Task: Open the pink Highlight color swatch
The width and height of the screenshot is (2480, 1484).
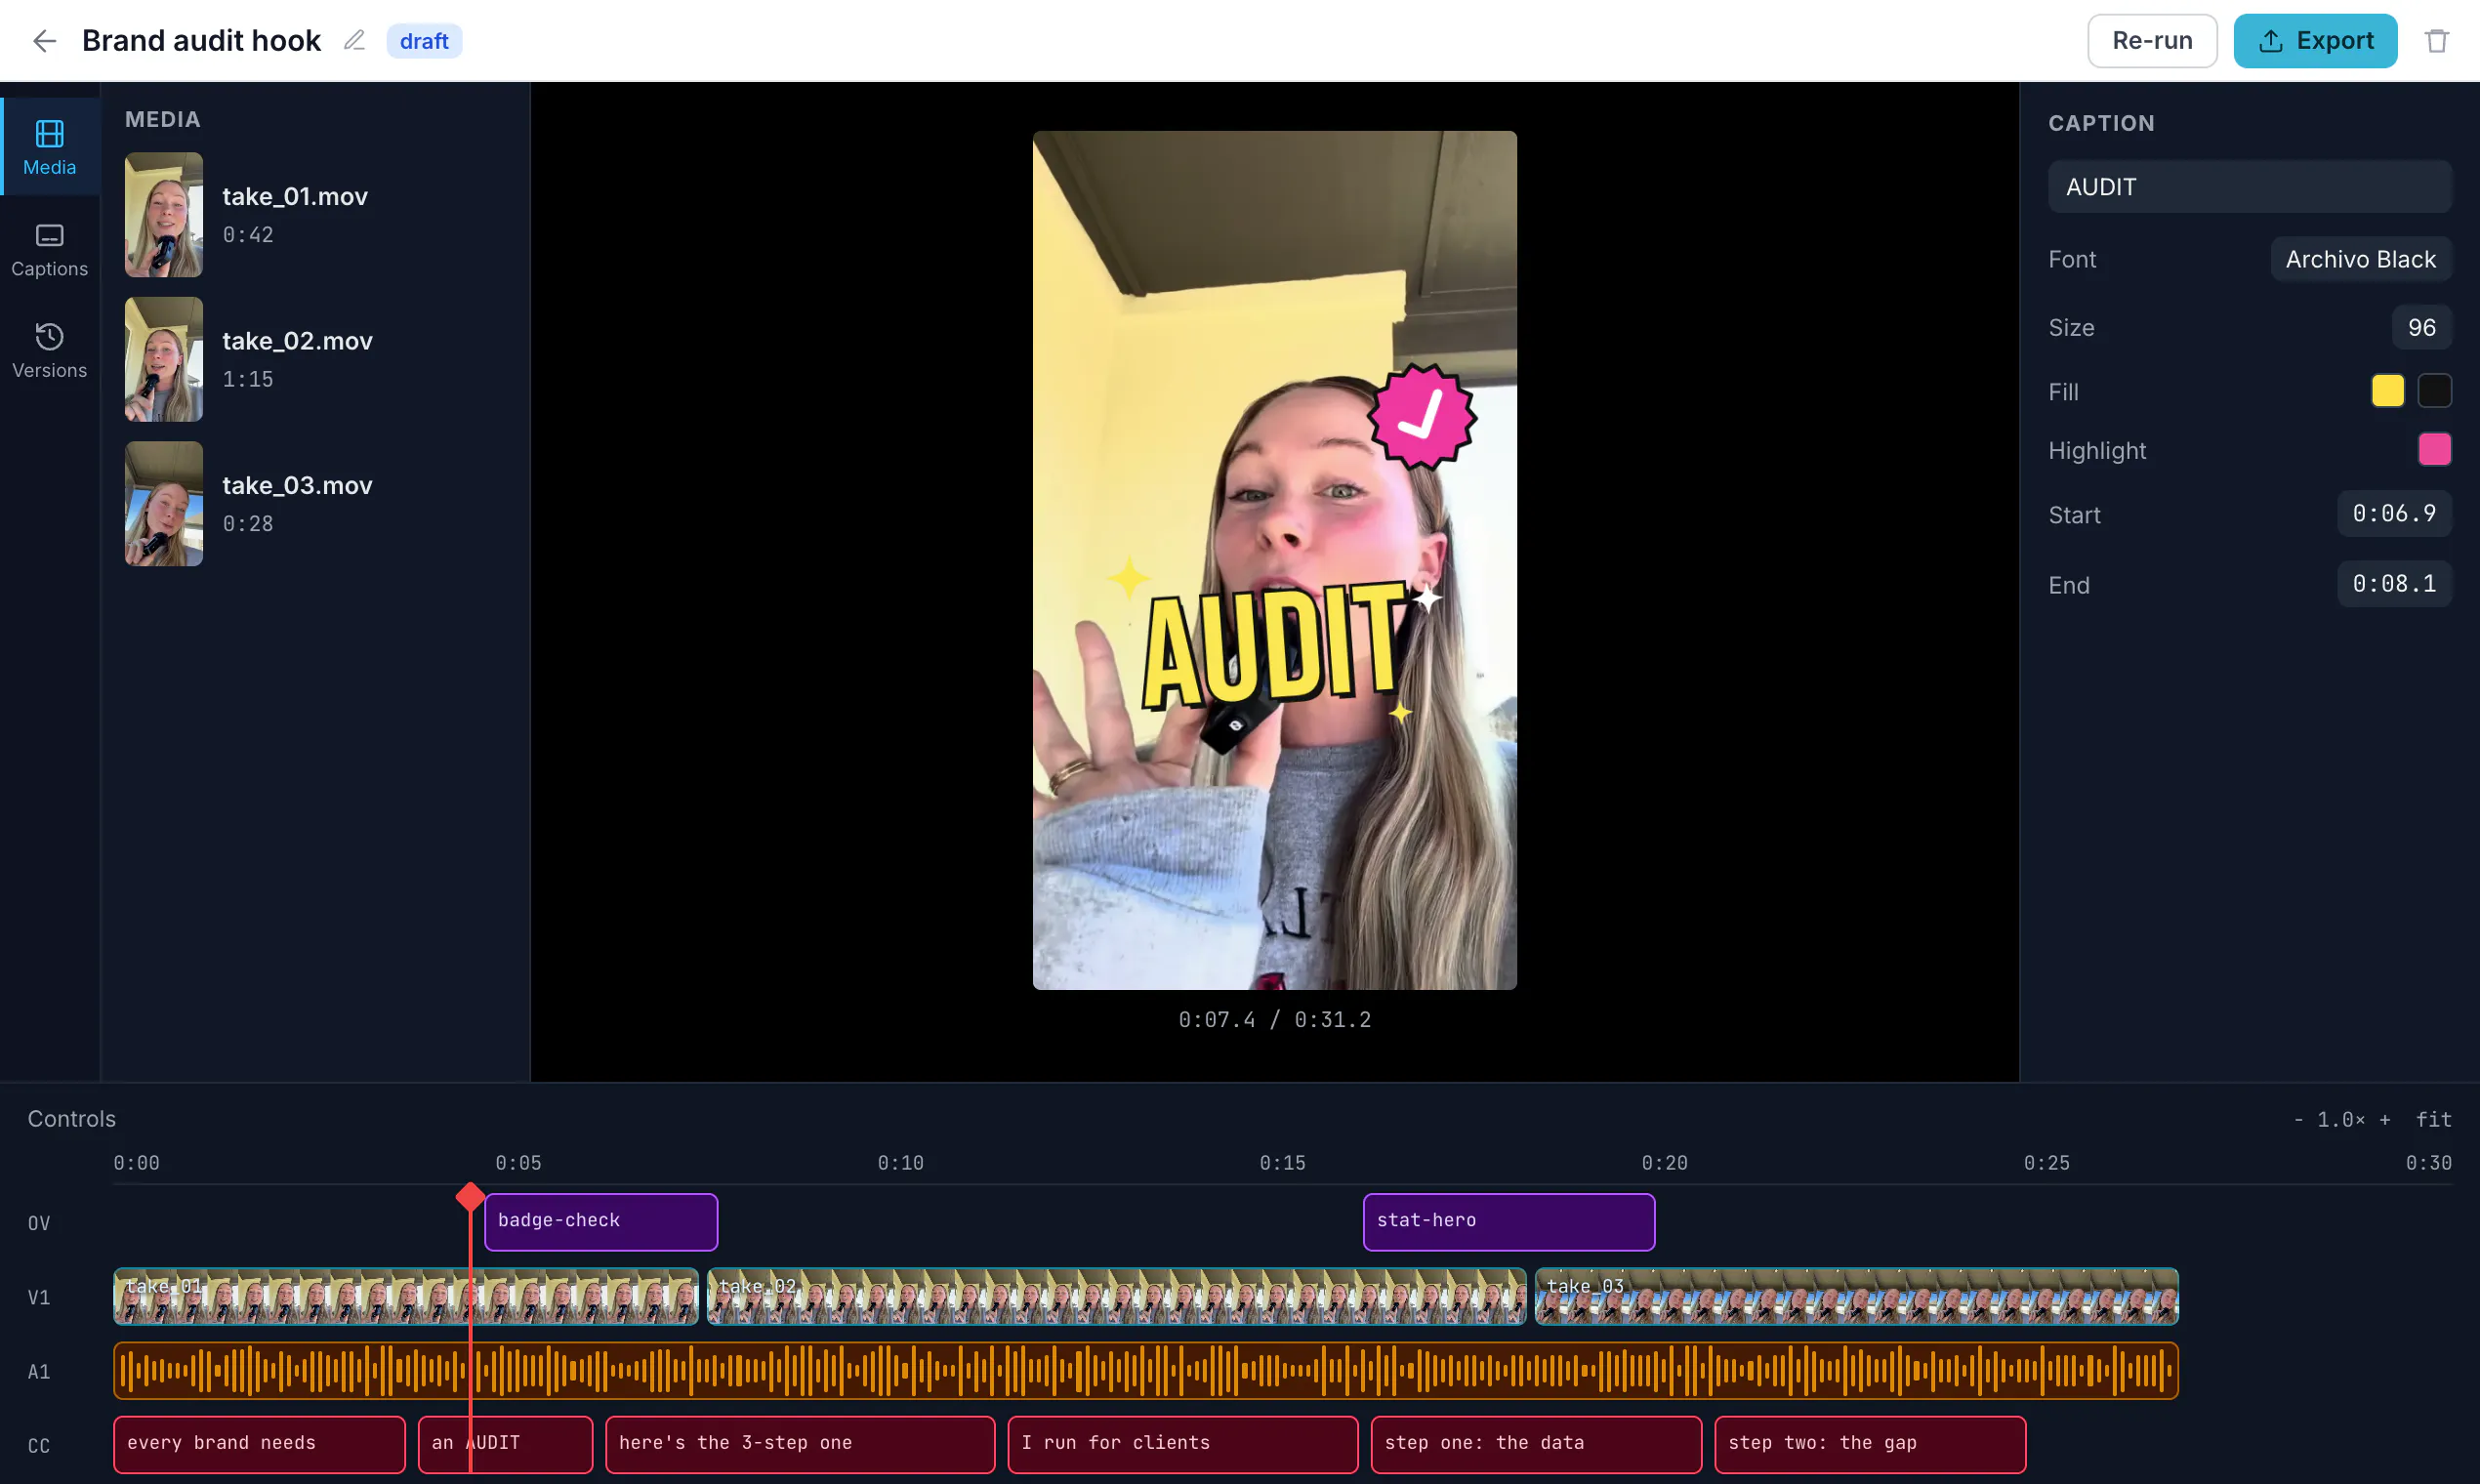Action: (2434, 450)
